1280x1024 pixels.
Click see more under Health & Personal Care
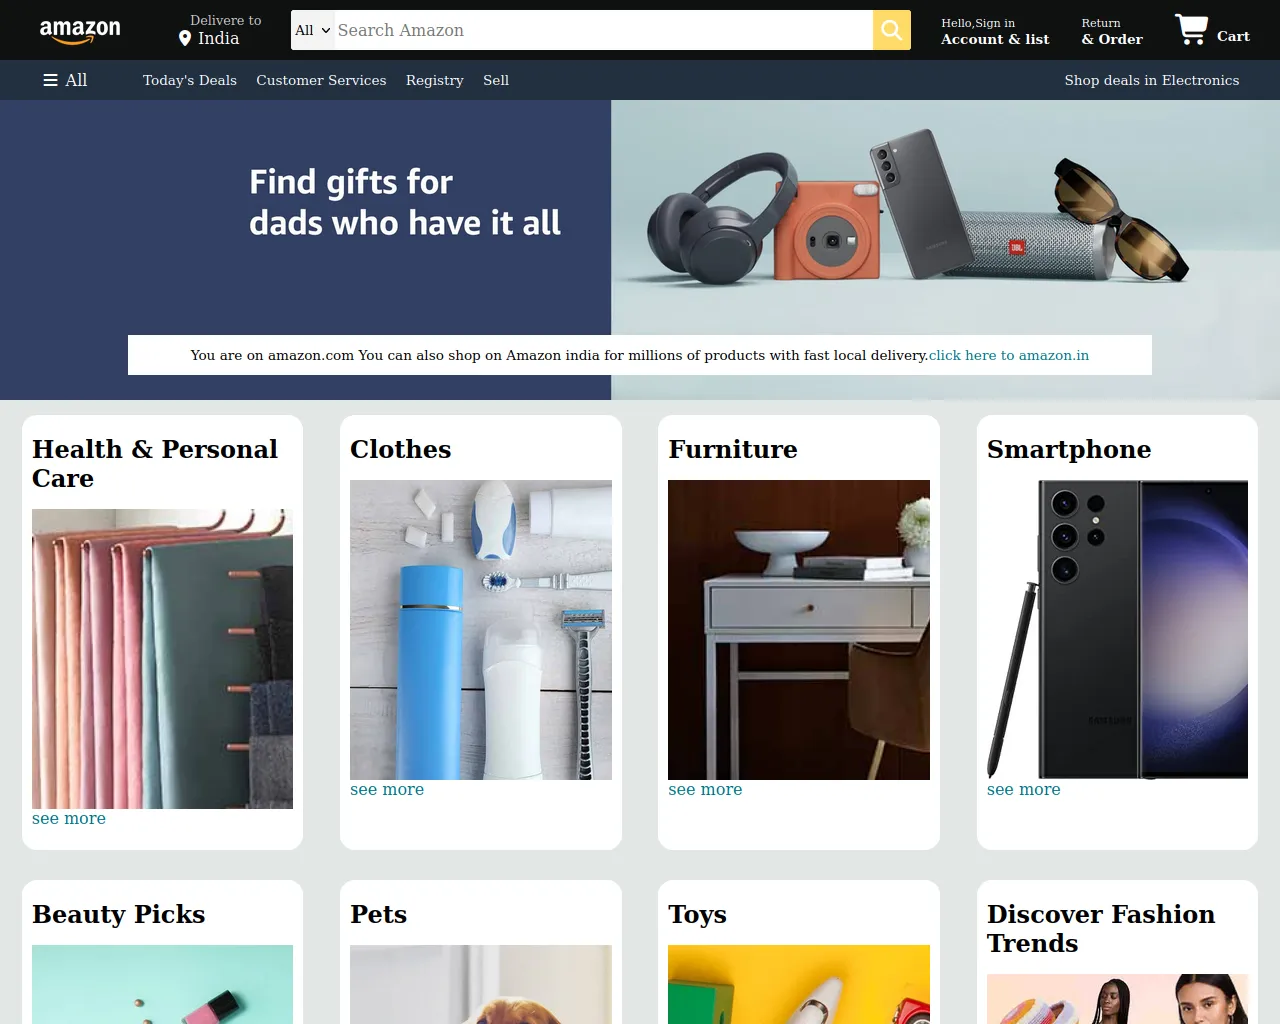(69, 818)
